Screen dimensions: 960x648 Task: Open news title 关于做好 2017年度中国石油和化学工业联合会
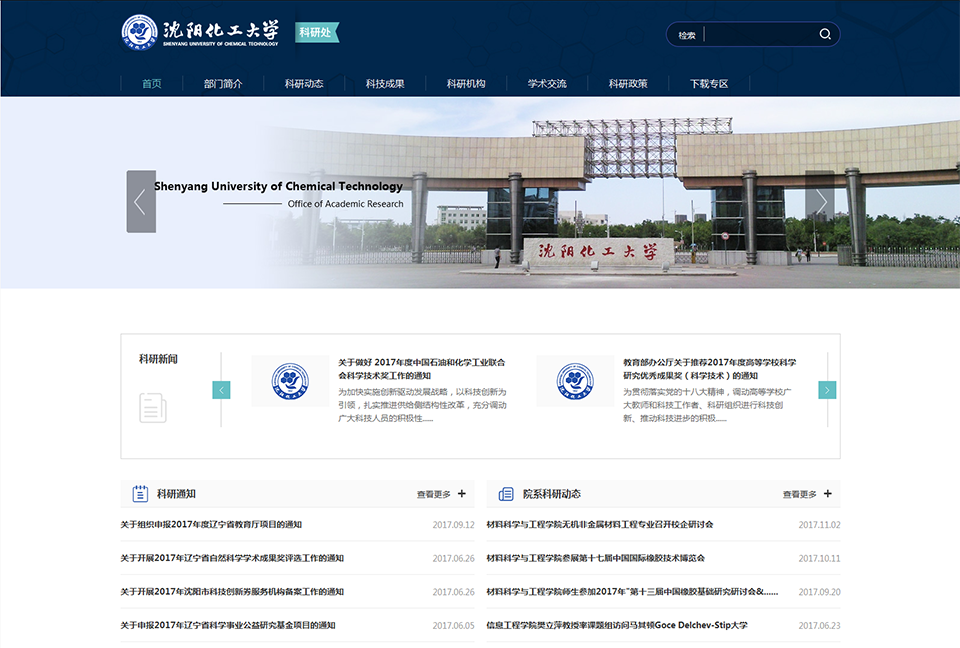click(422, 369)
